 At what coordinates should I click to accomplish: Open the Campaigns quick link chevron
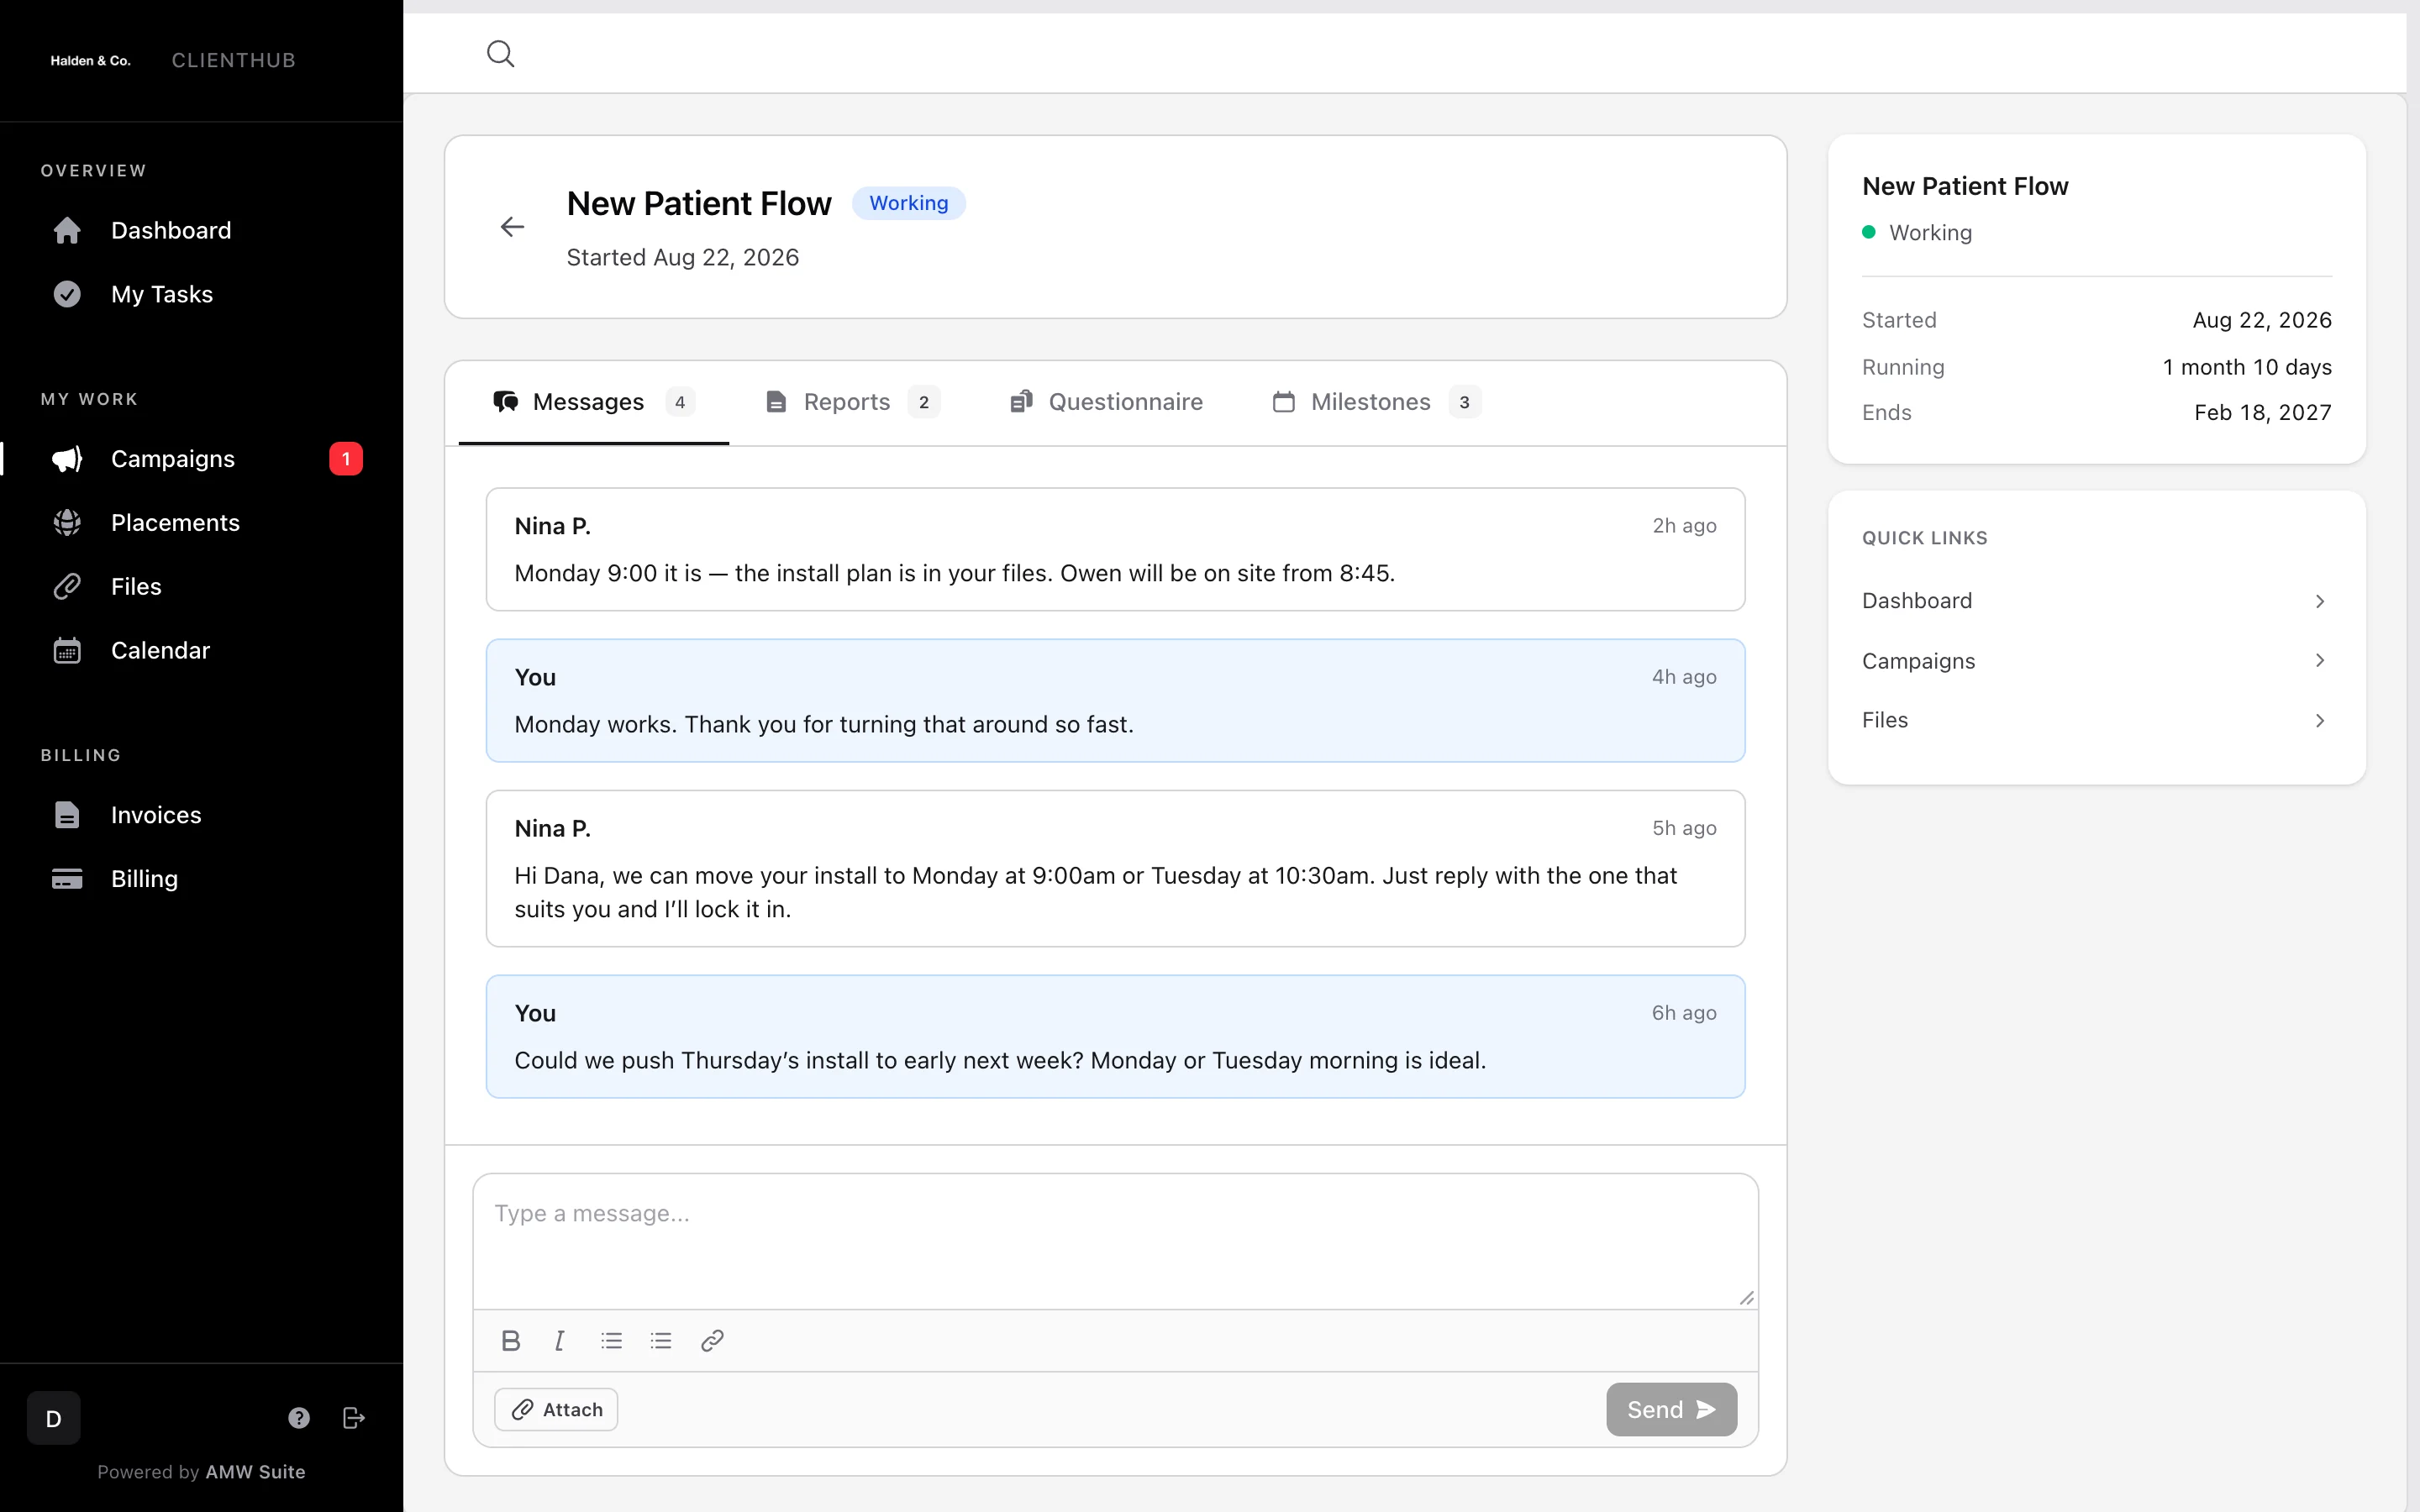pyautogui.click(x=2320, y=660)
